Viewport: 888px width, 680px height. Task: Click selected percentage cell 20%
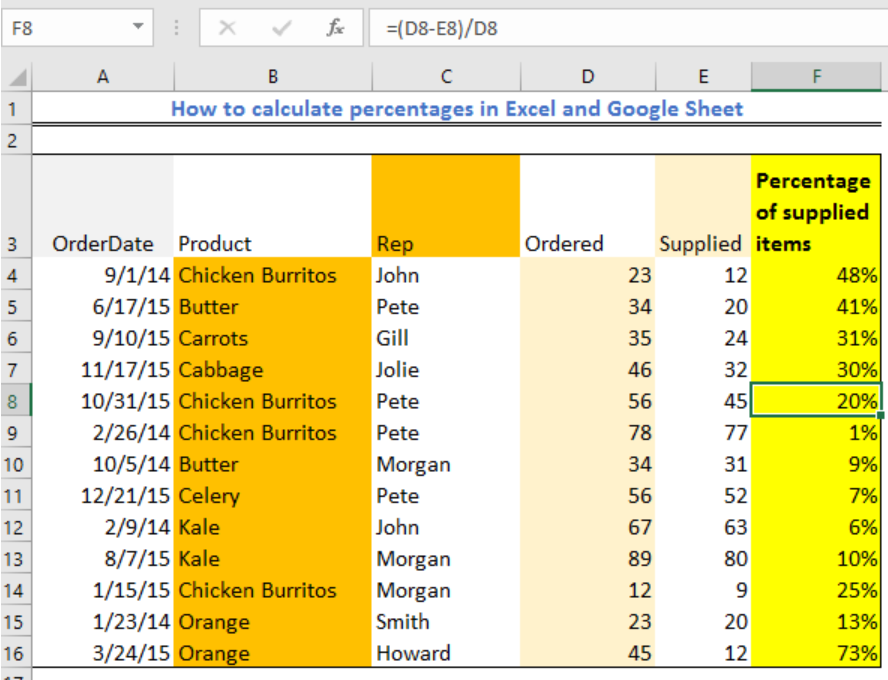(x=816, y=401)
